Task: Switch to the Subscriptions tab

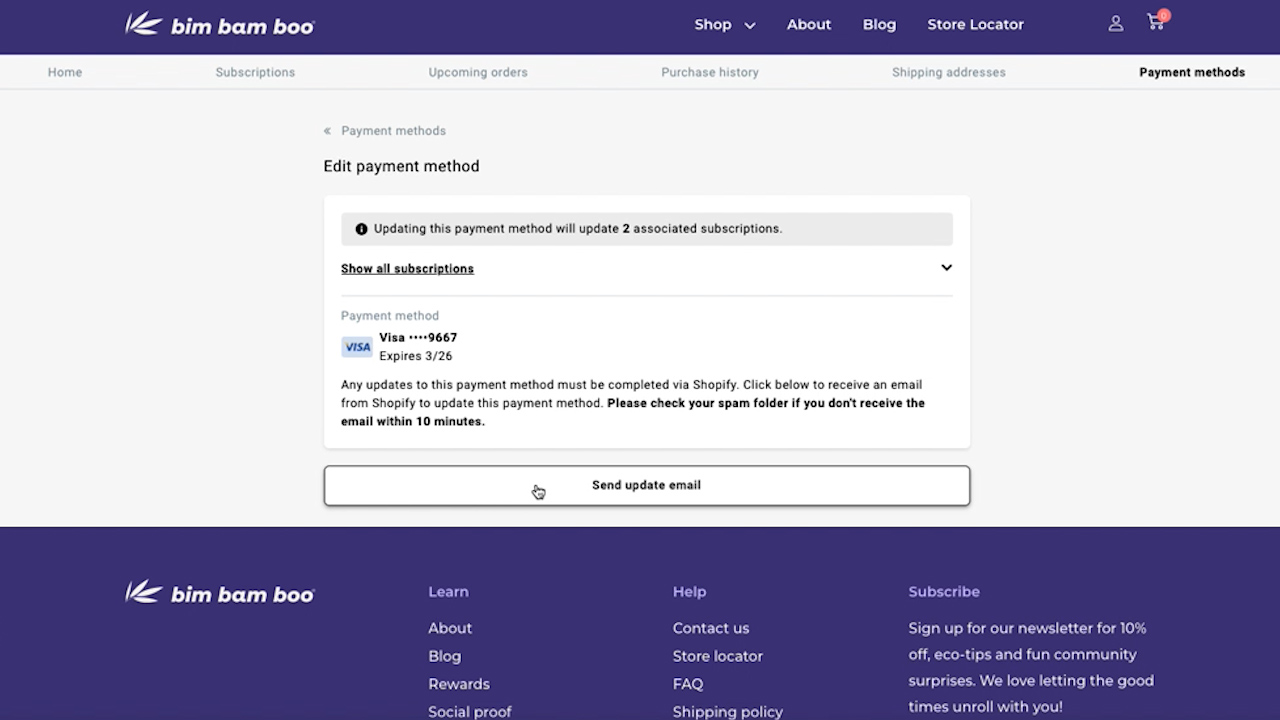Action: click(x=255, y=72)
